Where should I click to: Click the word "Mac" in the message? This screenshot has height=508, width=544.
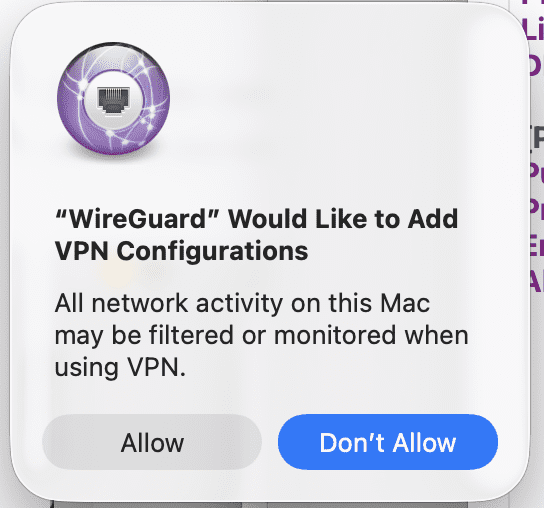coord(405,303)
